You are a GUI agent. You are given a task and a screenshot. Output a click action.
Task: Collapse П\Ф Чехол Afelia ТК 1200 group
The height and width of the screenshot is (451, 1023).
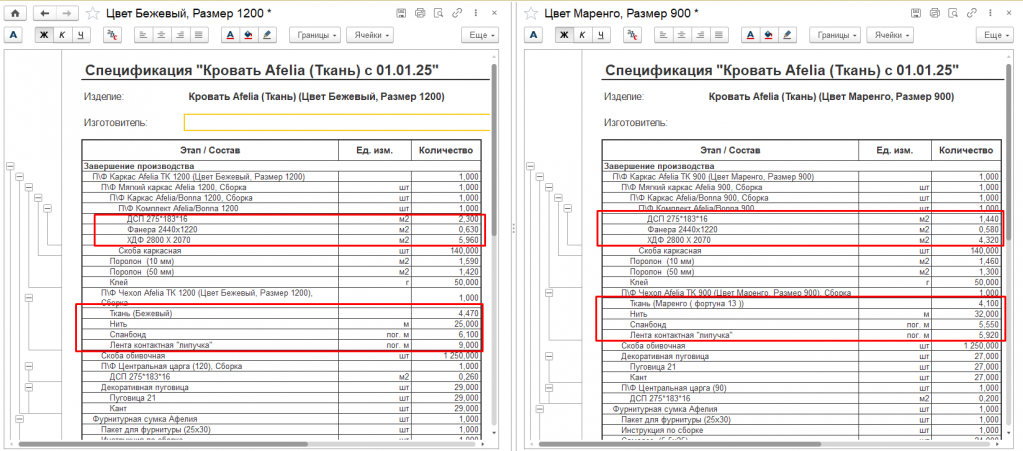pos(29,297)
